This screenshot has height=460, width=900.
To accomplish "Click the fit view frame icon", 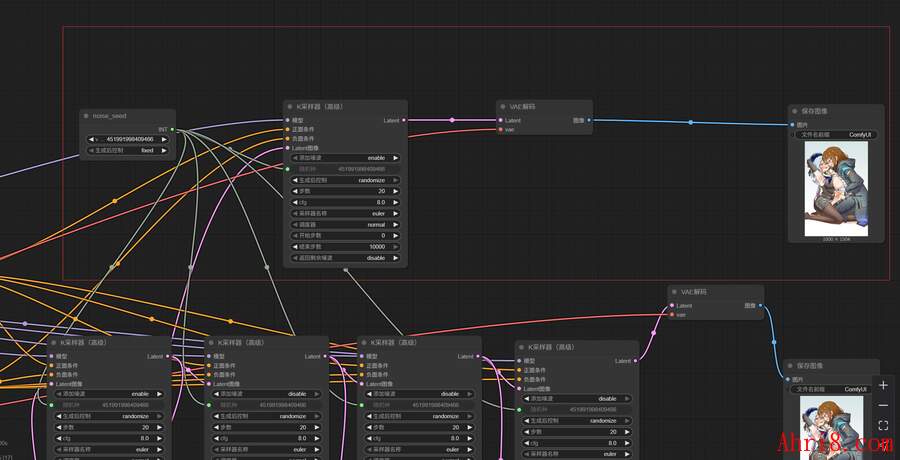I will click(883, 426).
